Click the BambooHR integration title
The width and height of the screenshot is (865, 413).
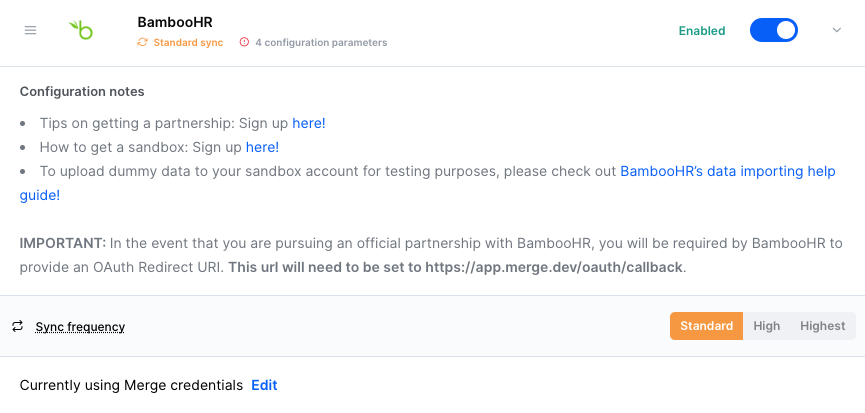pos(175,21)
